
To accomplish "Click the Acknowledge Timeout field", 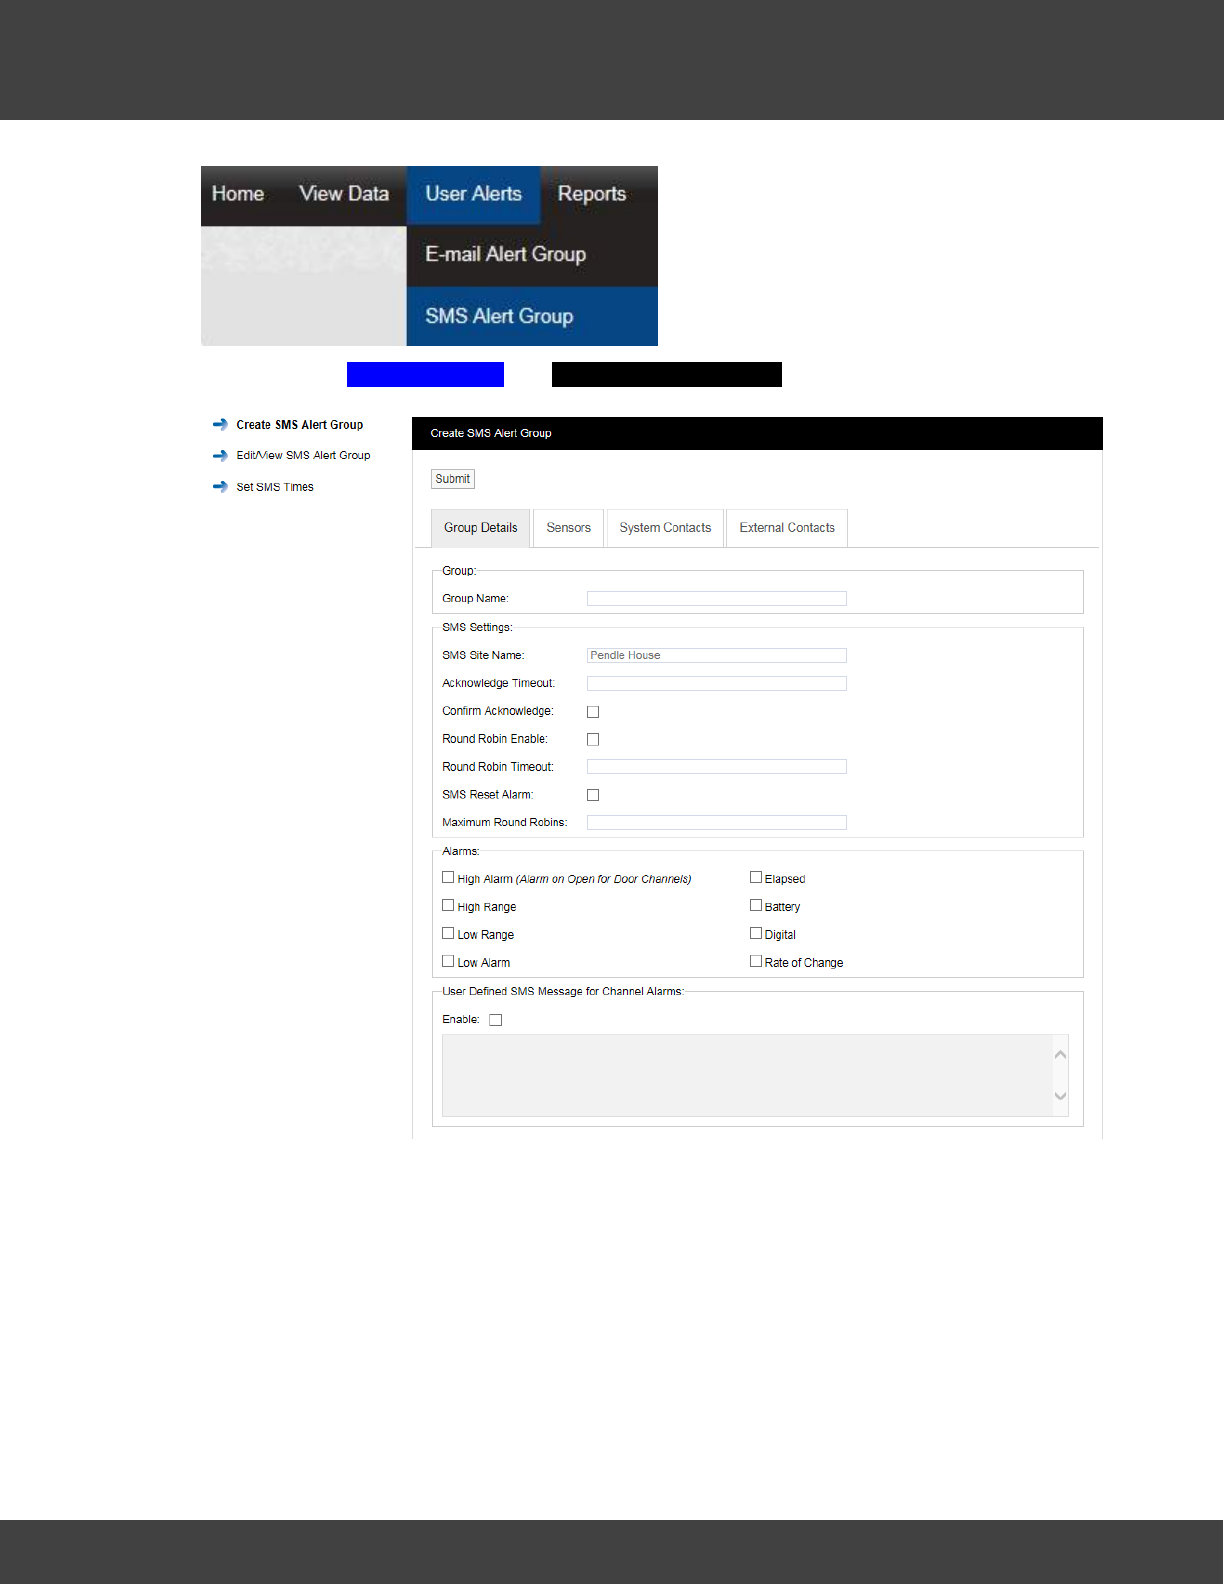I will 717,683.
